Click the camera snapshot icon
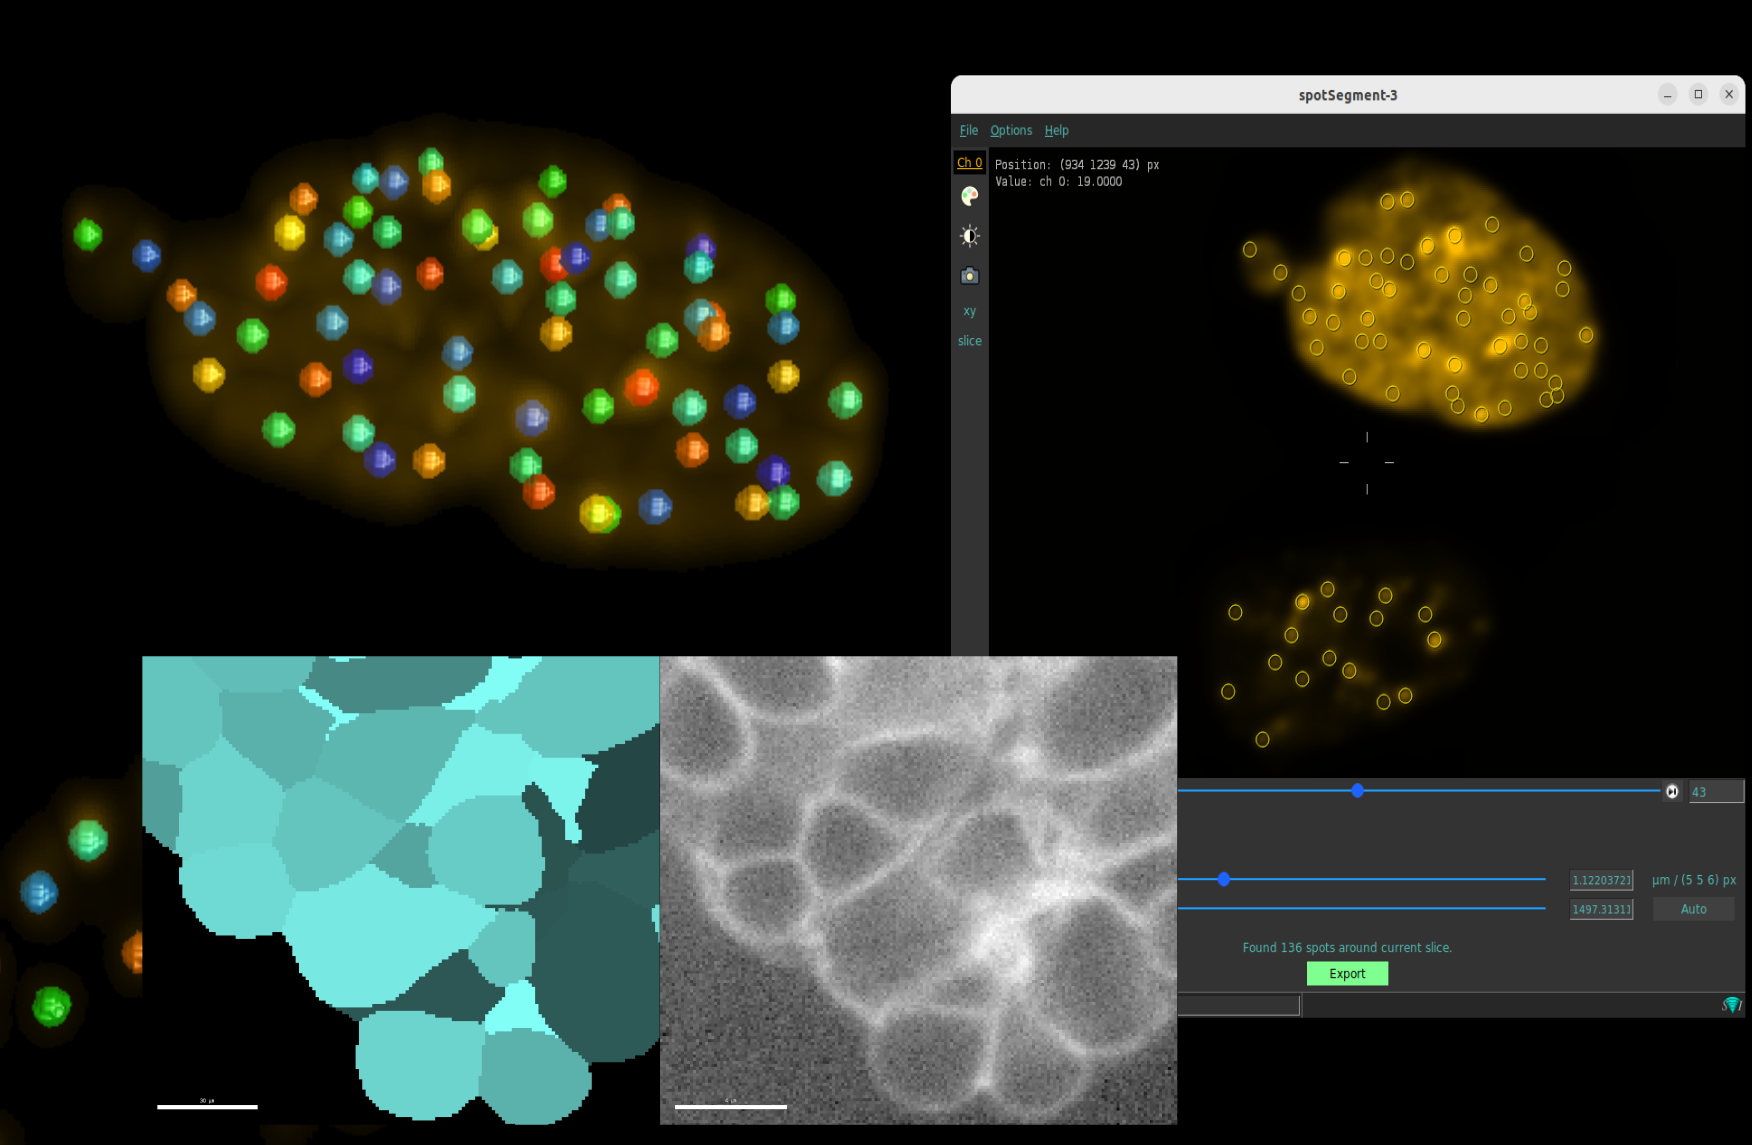This screenshot has width=1752, height=1145. coord(969,275)
